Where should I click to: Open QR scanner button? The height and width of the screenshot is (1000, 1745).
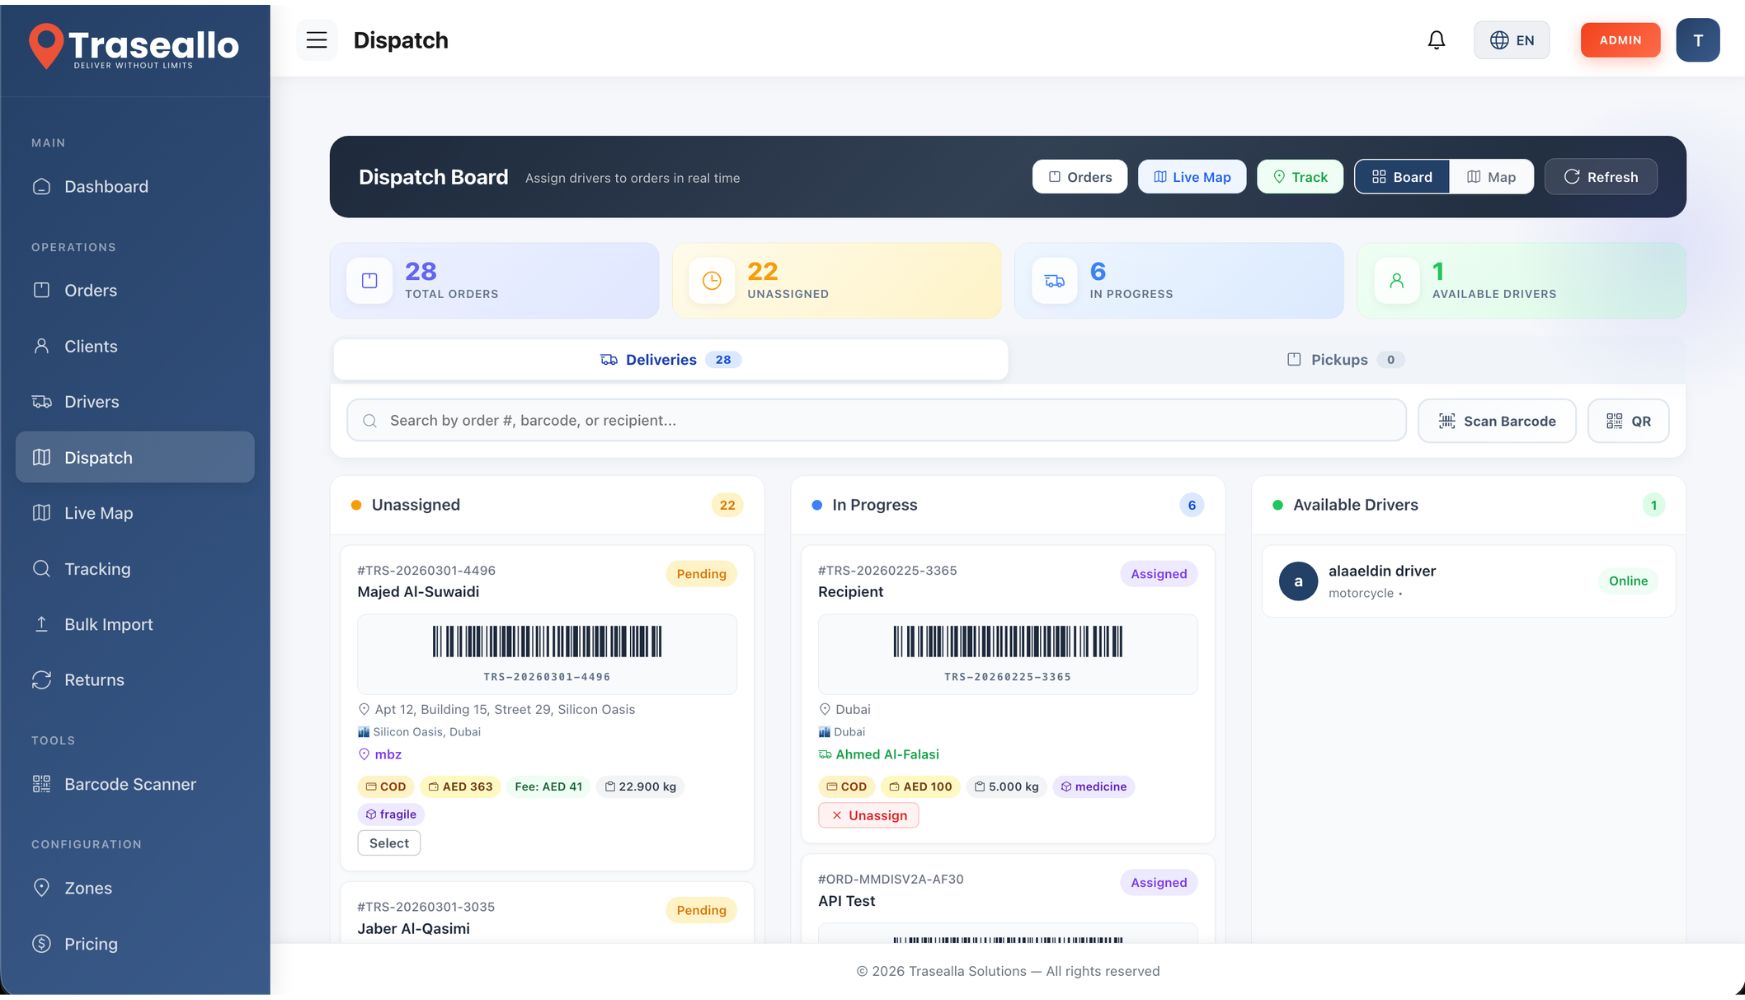point(1627,421)
